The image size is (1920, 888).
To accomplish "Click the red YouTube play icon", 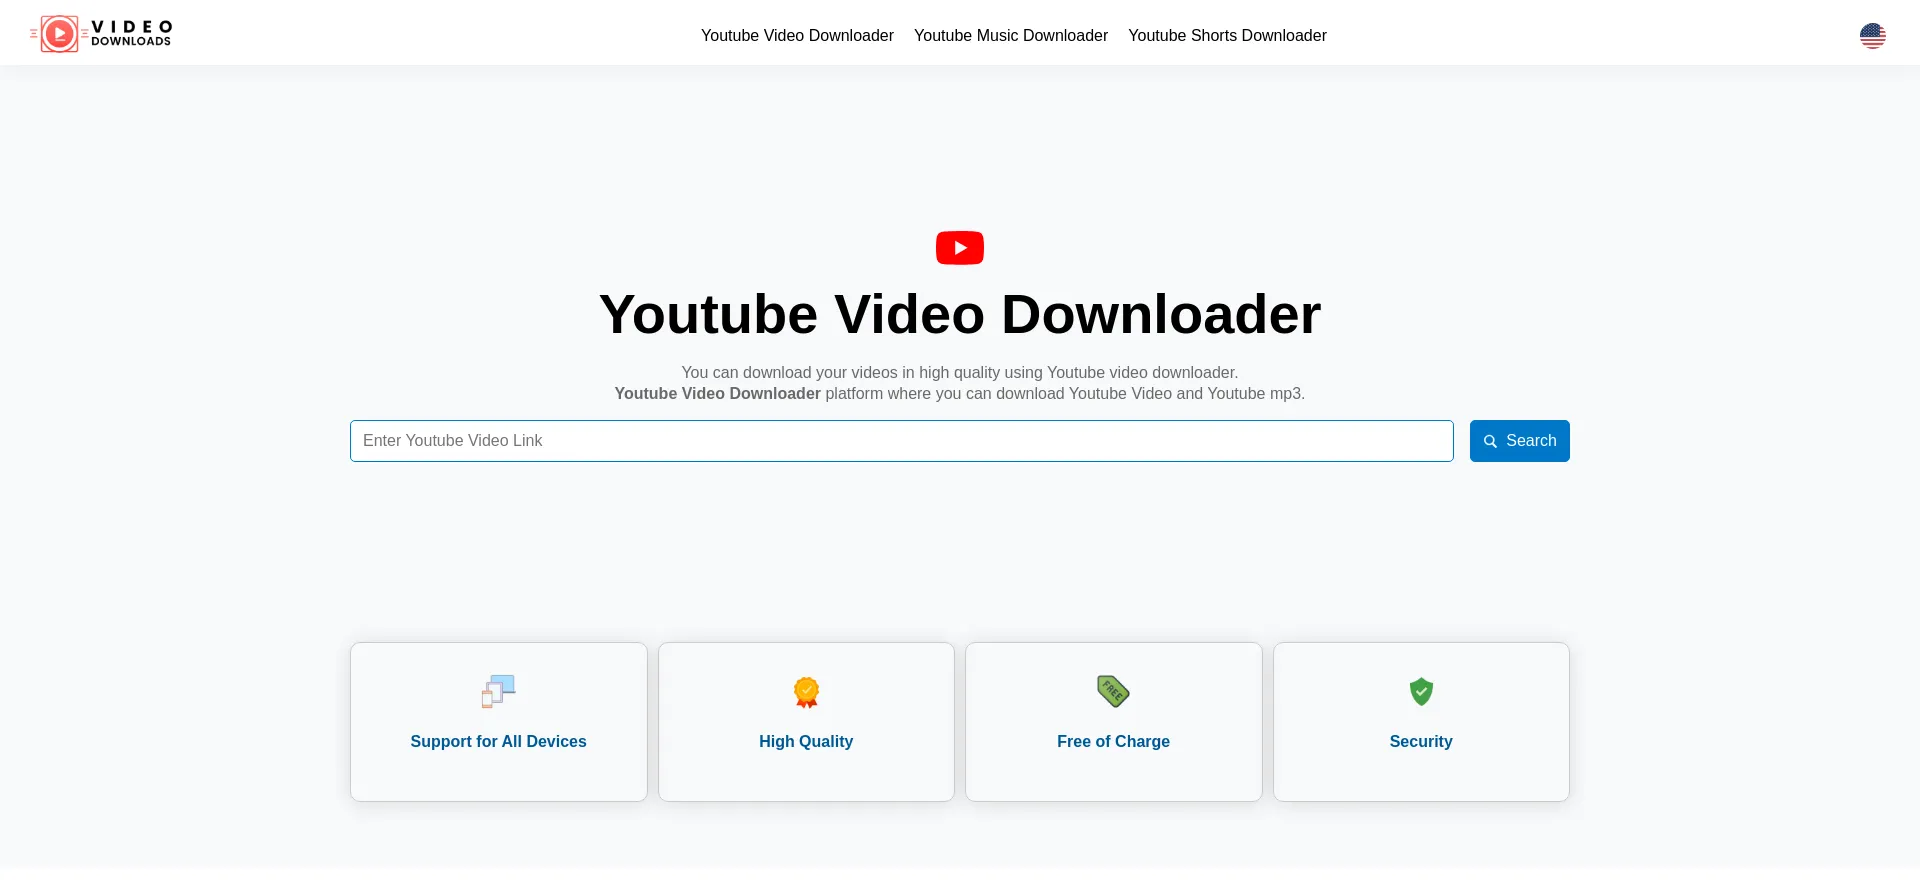I will [x=960, y=248].
